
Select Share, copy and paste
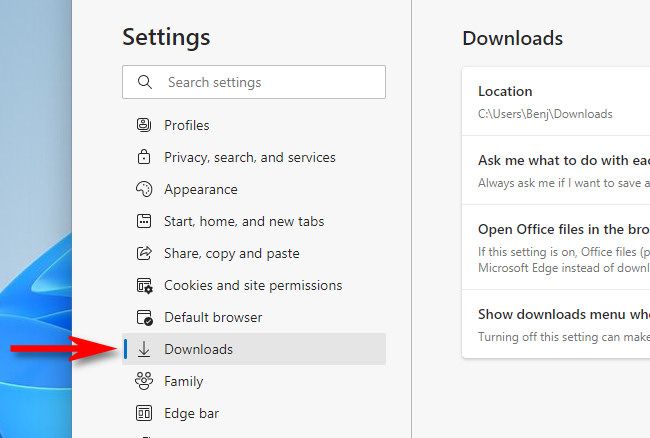(x=254, y=253)
